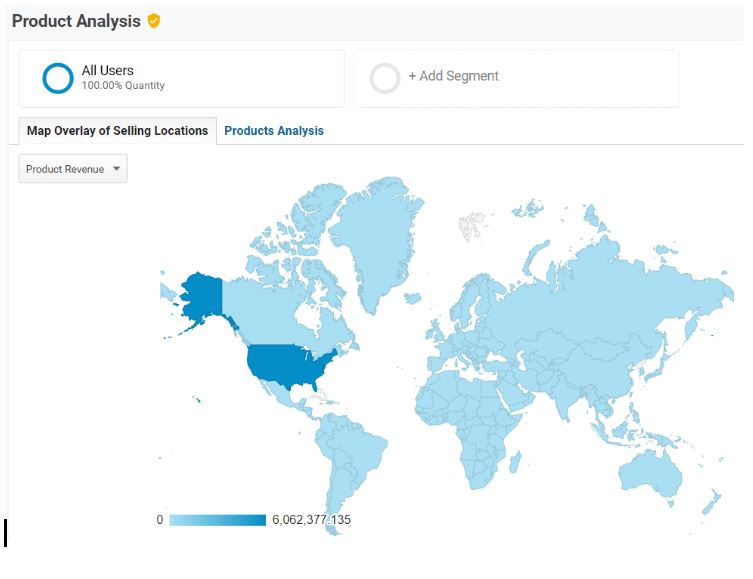753x579 pixels.
Task: Click the revenue gradient legend bar
Action: pyautogui.click(x=217, y=520)
